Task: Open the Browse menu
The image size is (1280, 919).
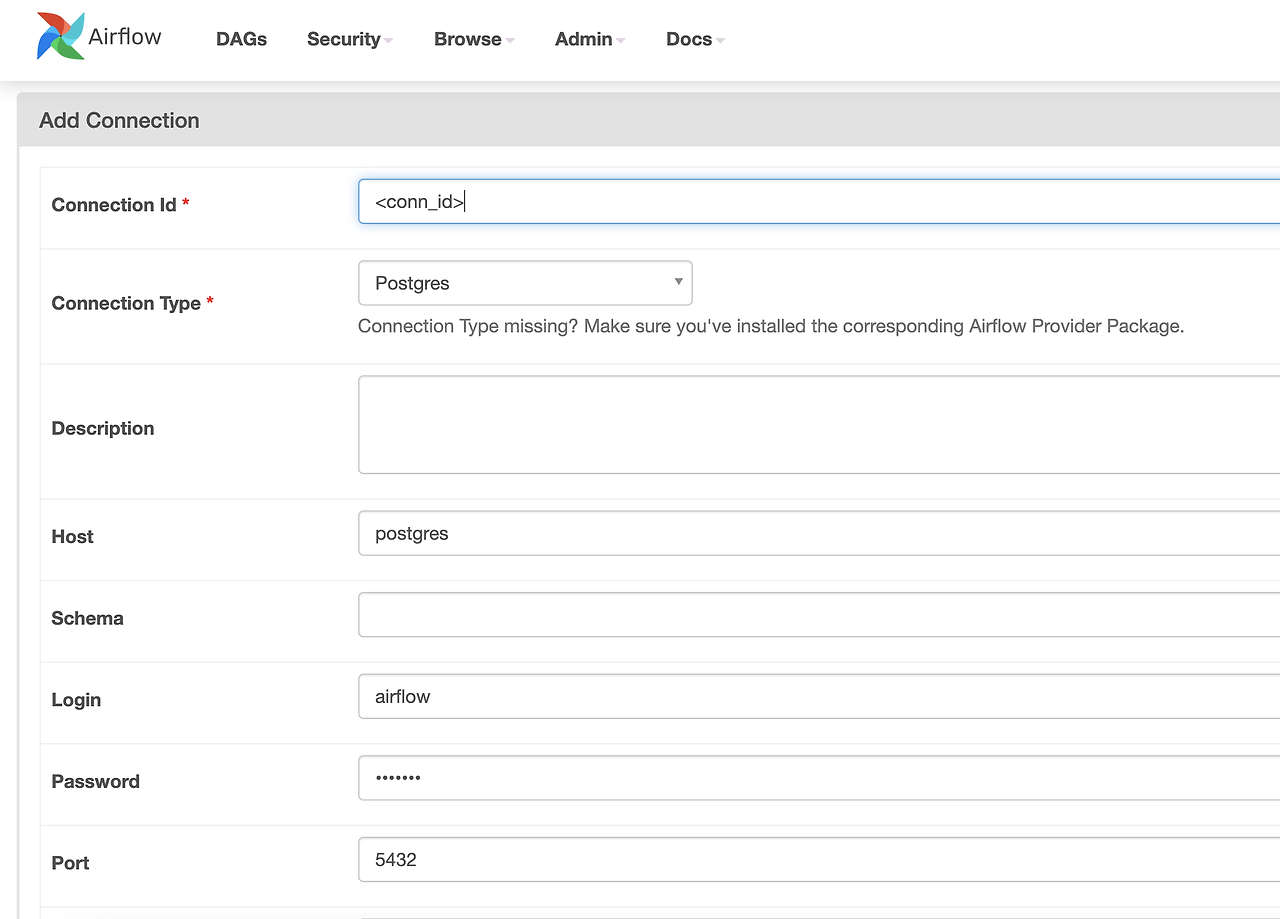Action: [x=474, y=39]
